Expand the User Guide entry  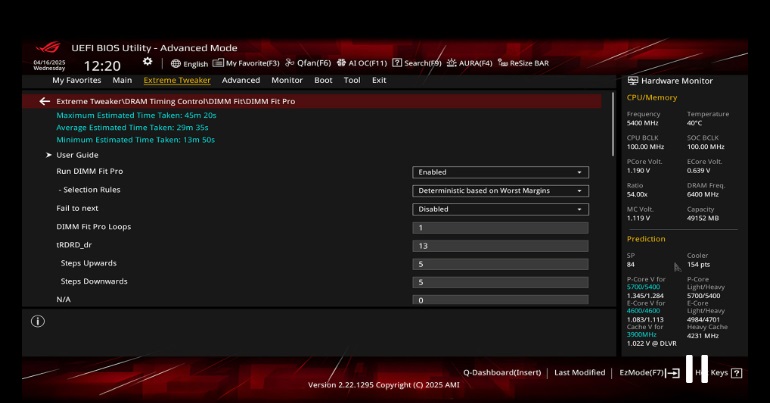(76, 155)
